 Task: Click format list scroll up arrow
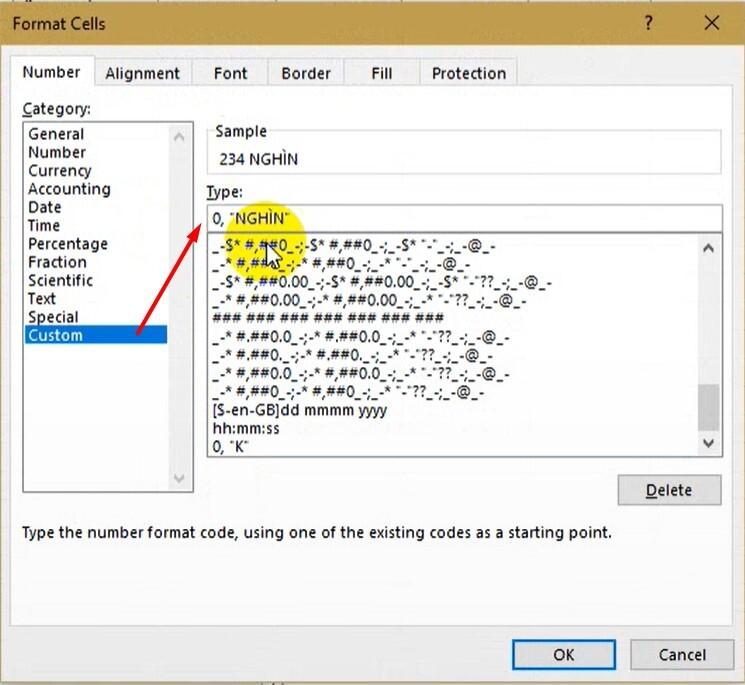pyautogui.click(x=708, y=248)
